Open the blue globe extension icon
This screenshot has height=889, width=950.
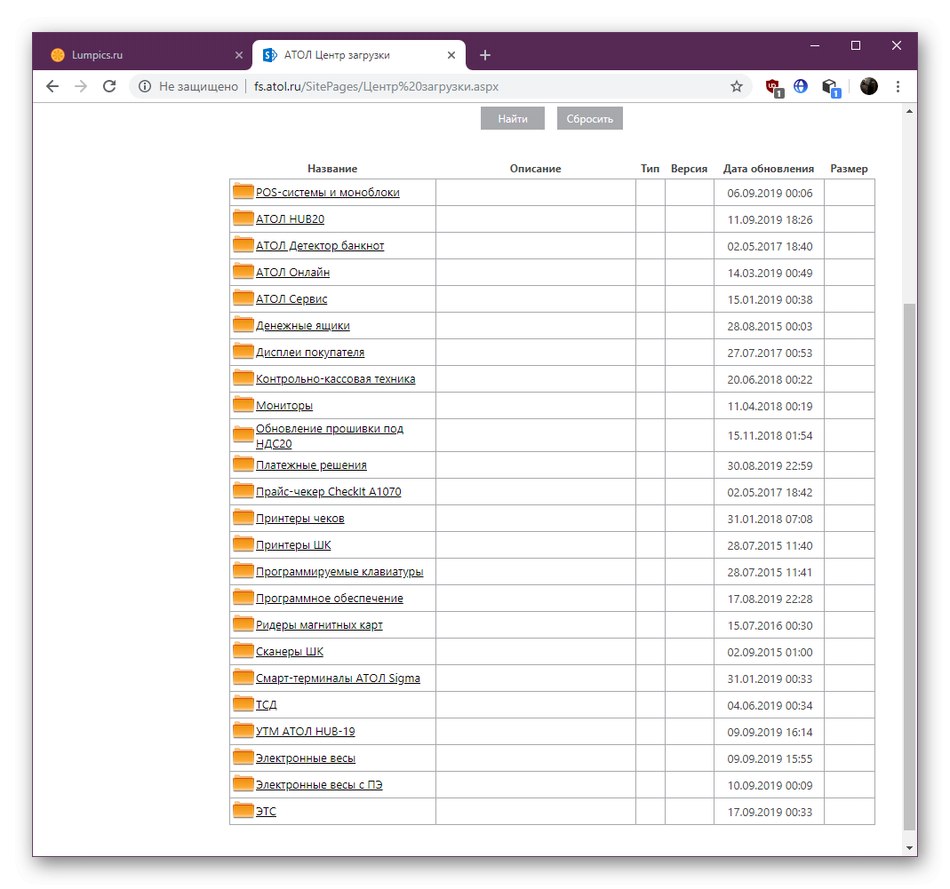pyautogui.click(x=800, y=86)
